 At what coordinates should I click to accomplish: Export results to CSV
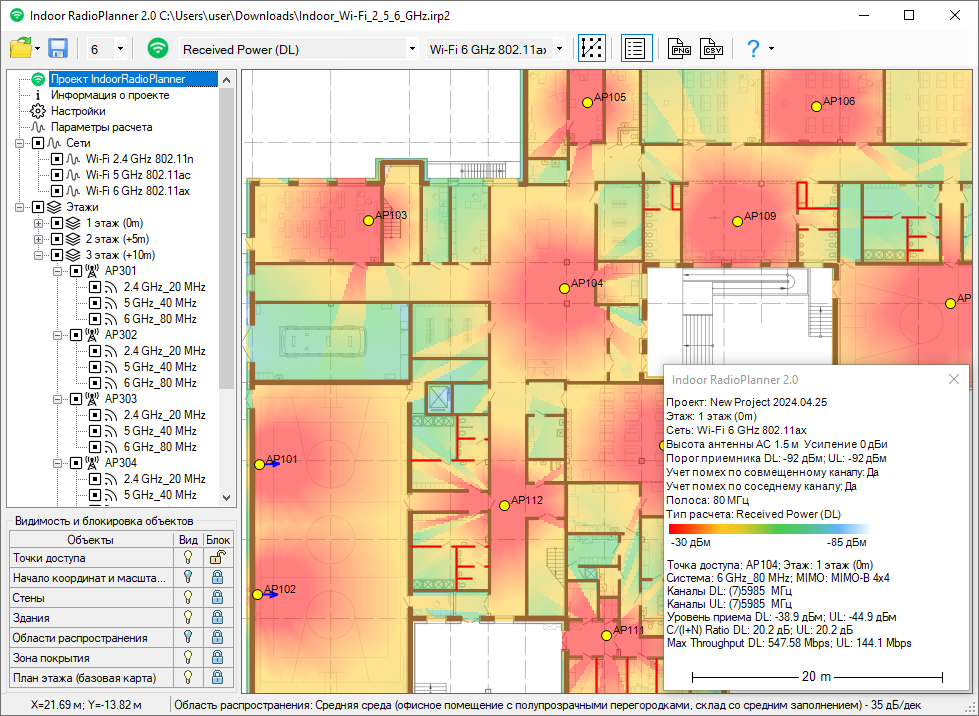point(712,49)
